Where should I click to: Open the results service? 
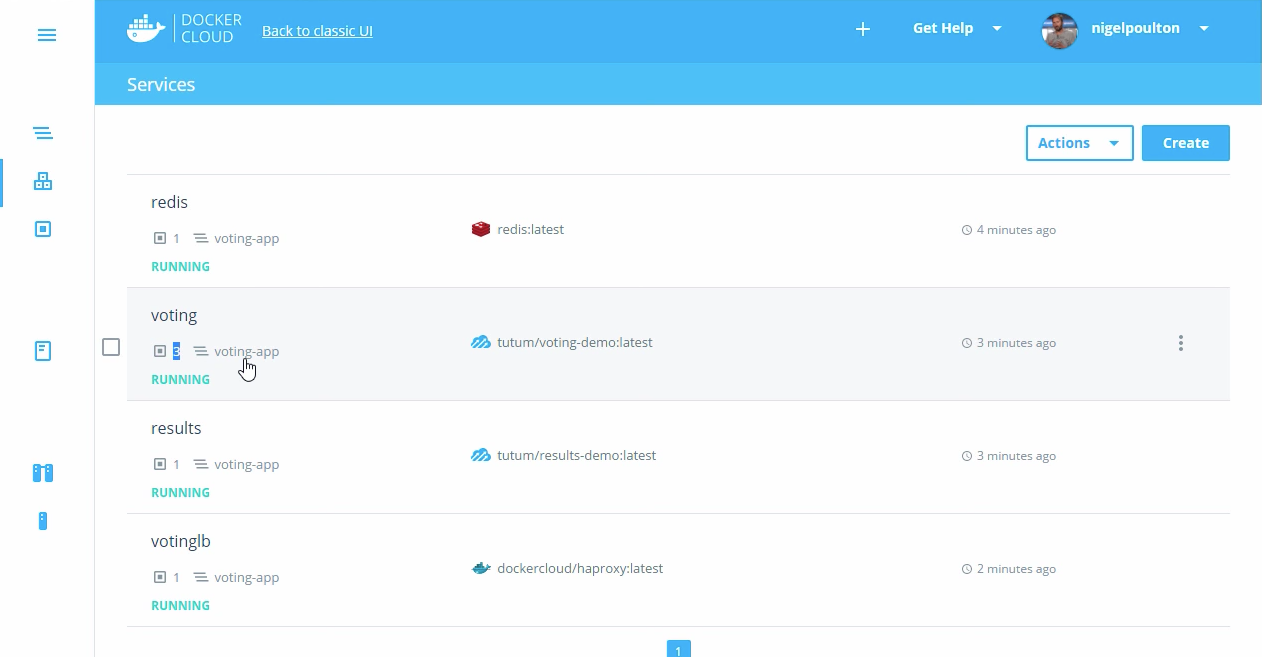176,428
